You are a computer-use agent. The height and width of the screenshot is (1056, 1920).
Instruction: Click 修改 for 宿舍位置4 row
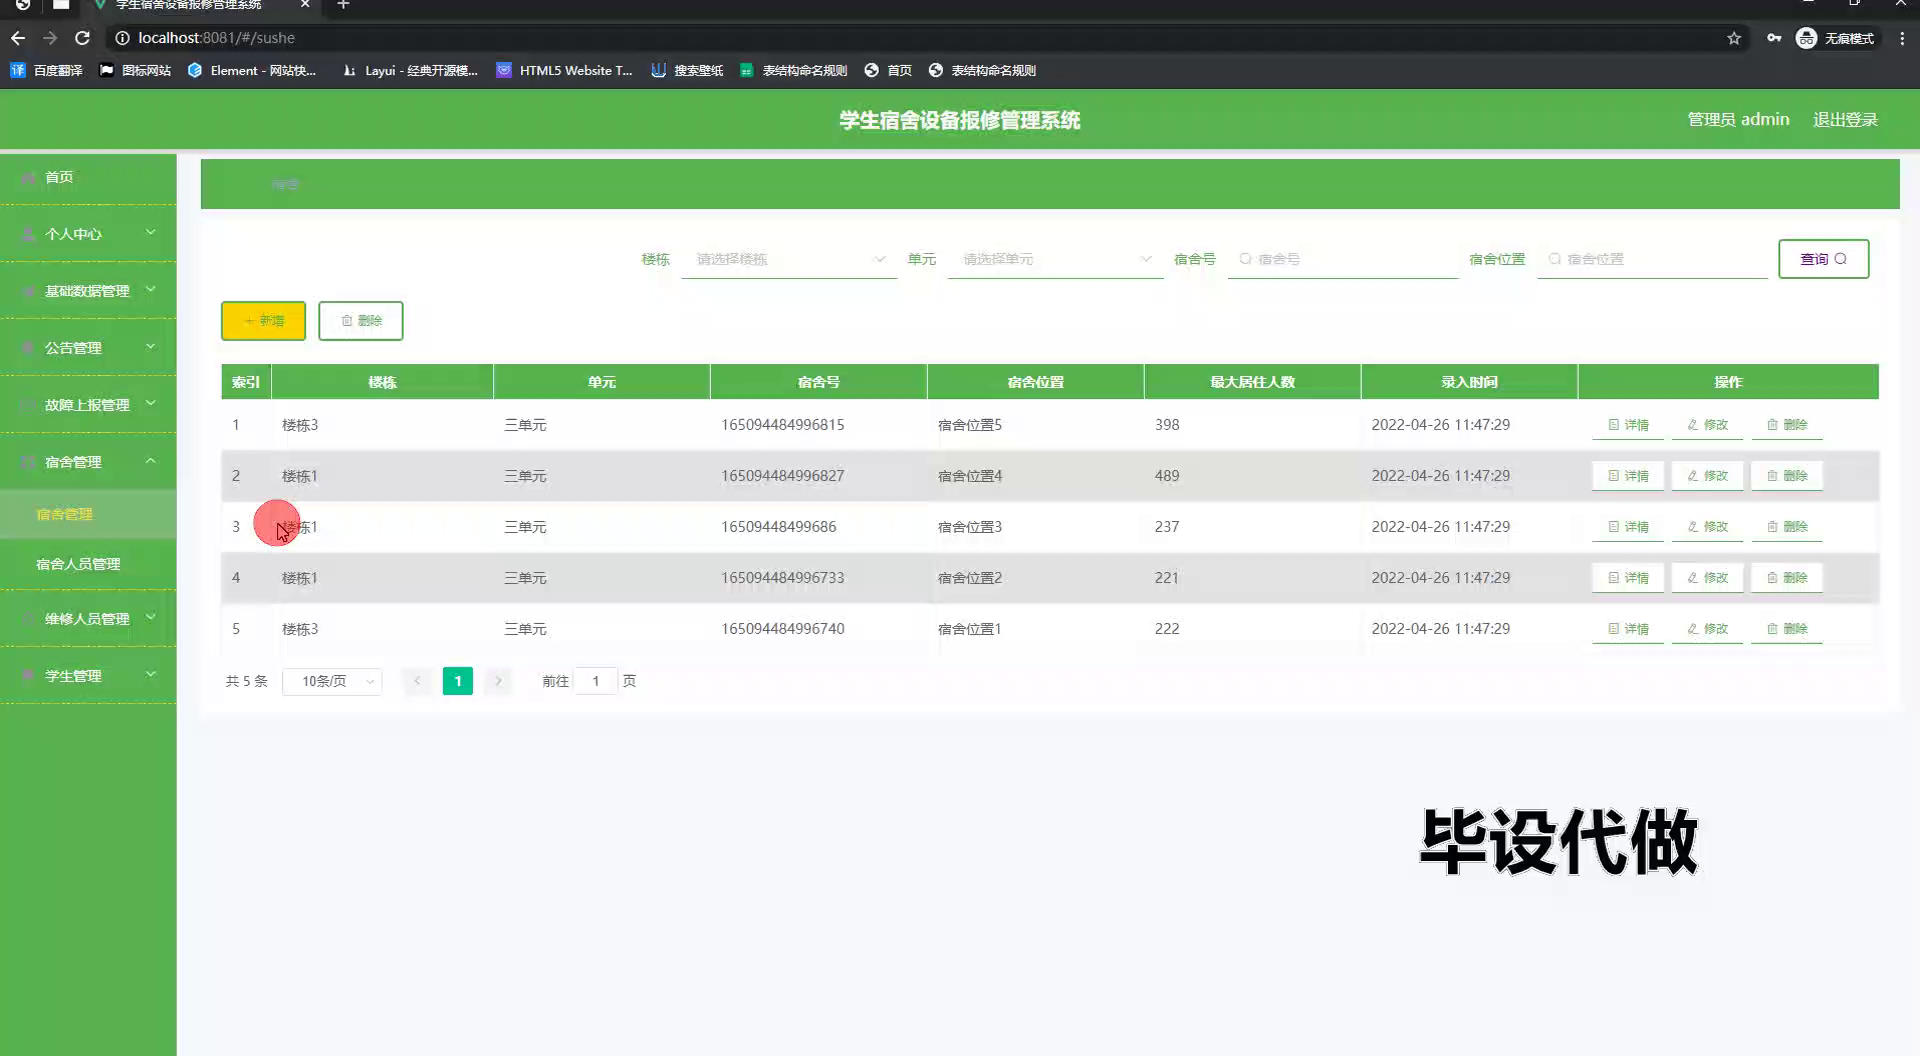coord(1707,476)
